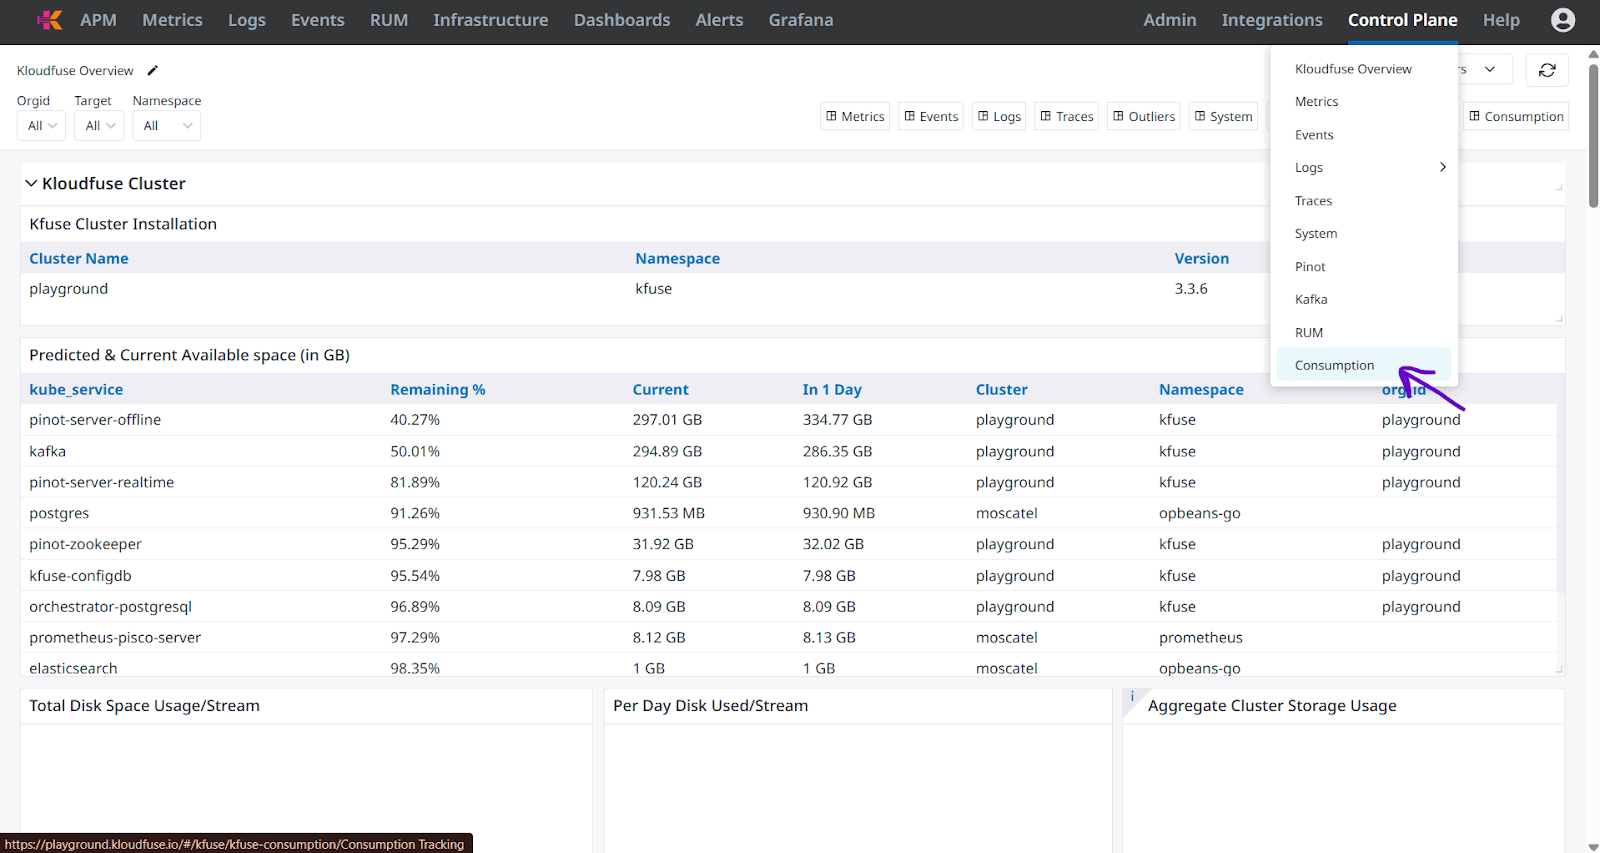Viewport: 1600px width, 853px height.
Task: Click the pinot-server-offline row name
Action: click(95, 420)
